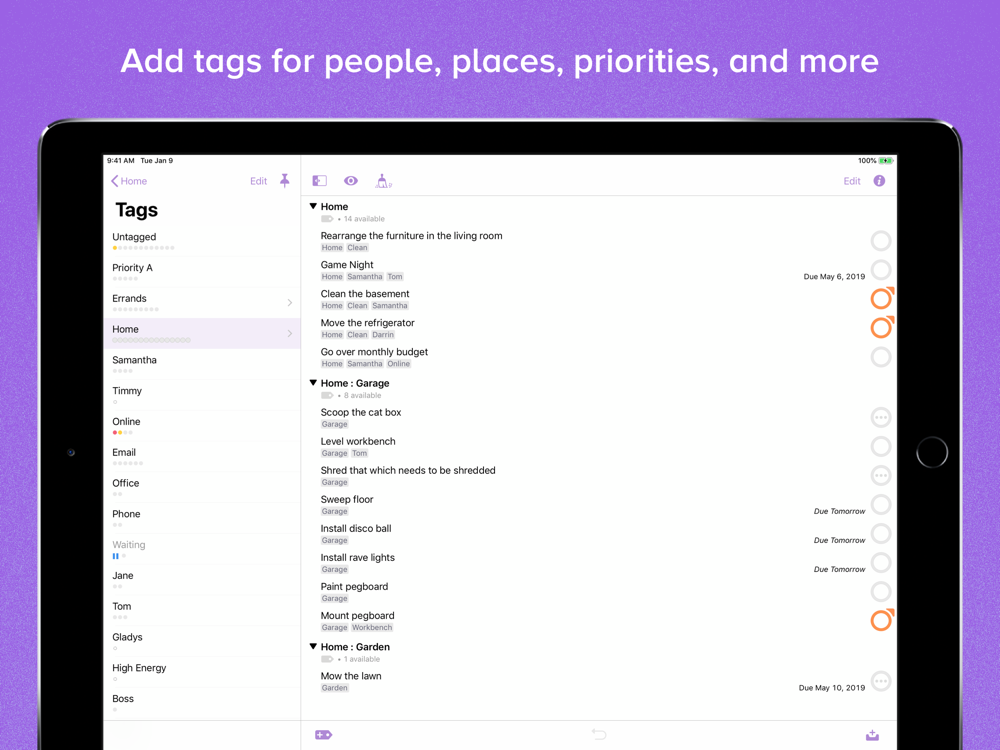Mark Mow the lawn complete
The height and width of the screenshot is (750, 1000).
(x=881, y=681)
